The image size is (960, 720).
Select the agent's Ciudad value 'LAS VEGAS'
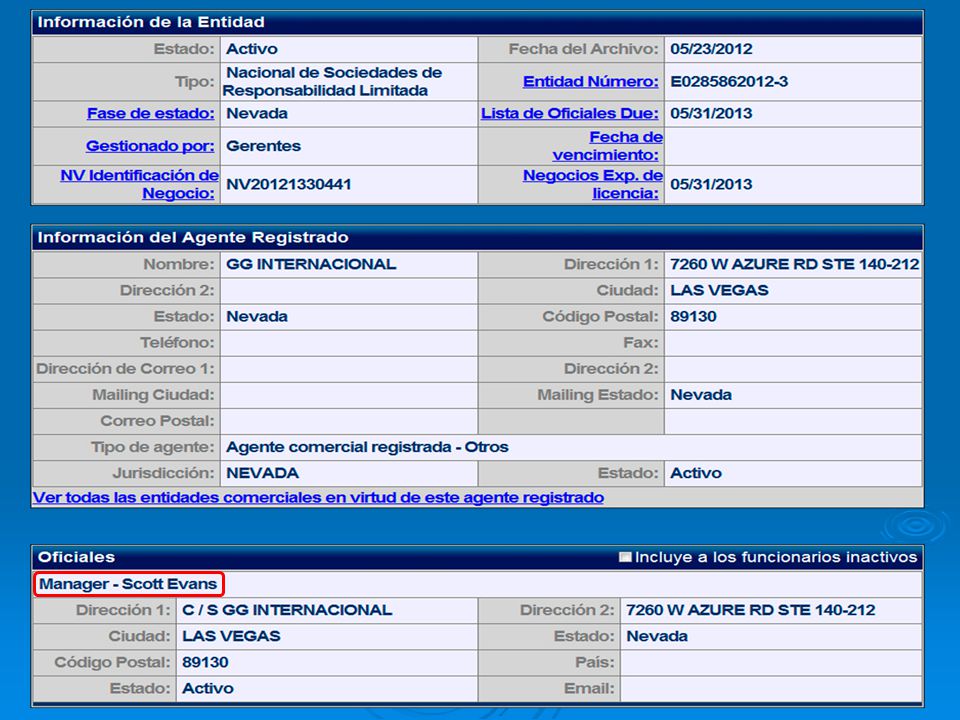pyautogui.click(x=719, y=290)
